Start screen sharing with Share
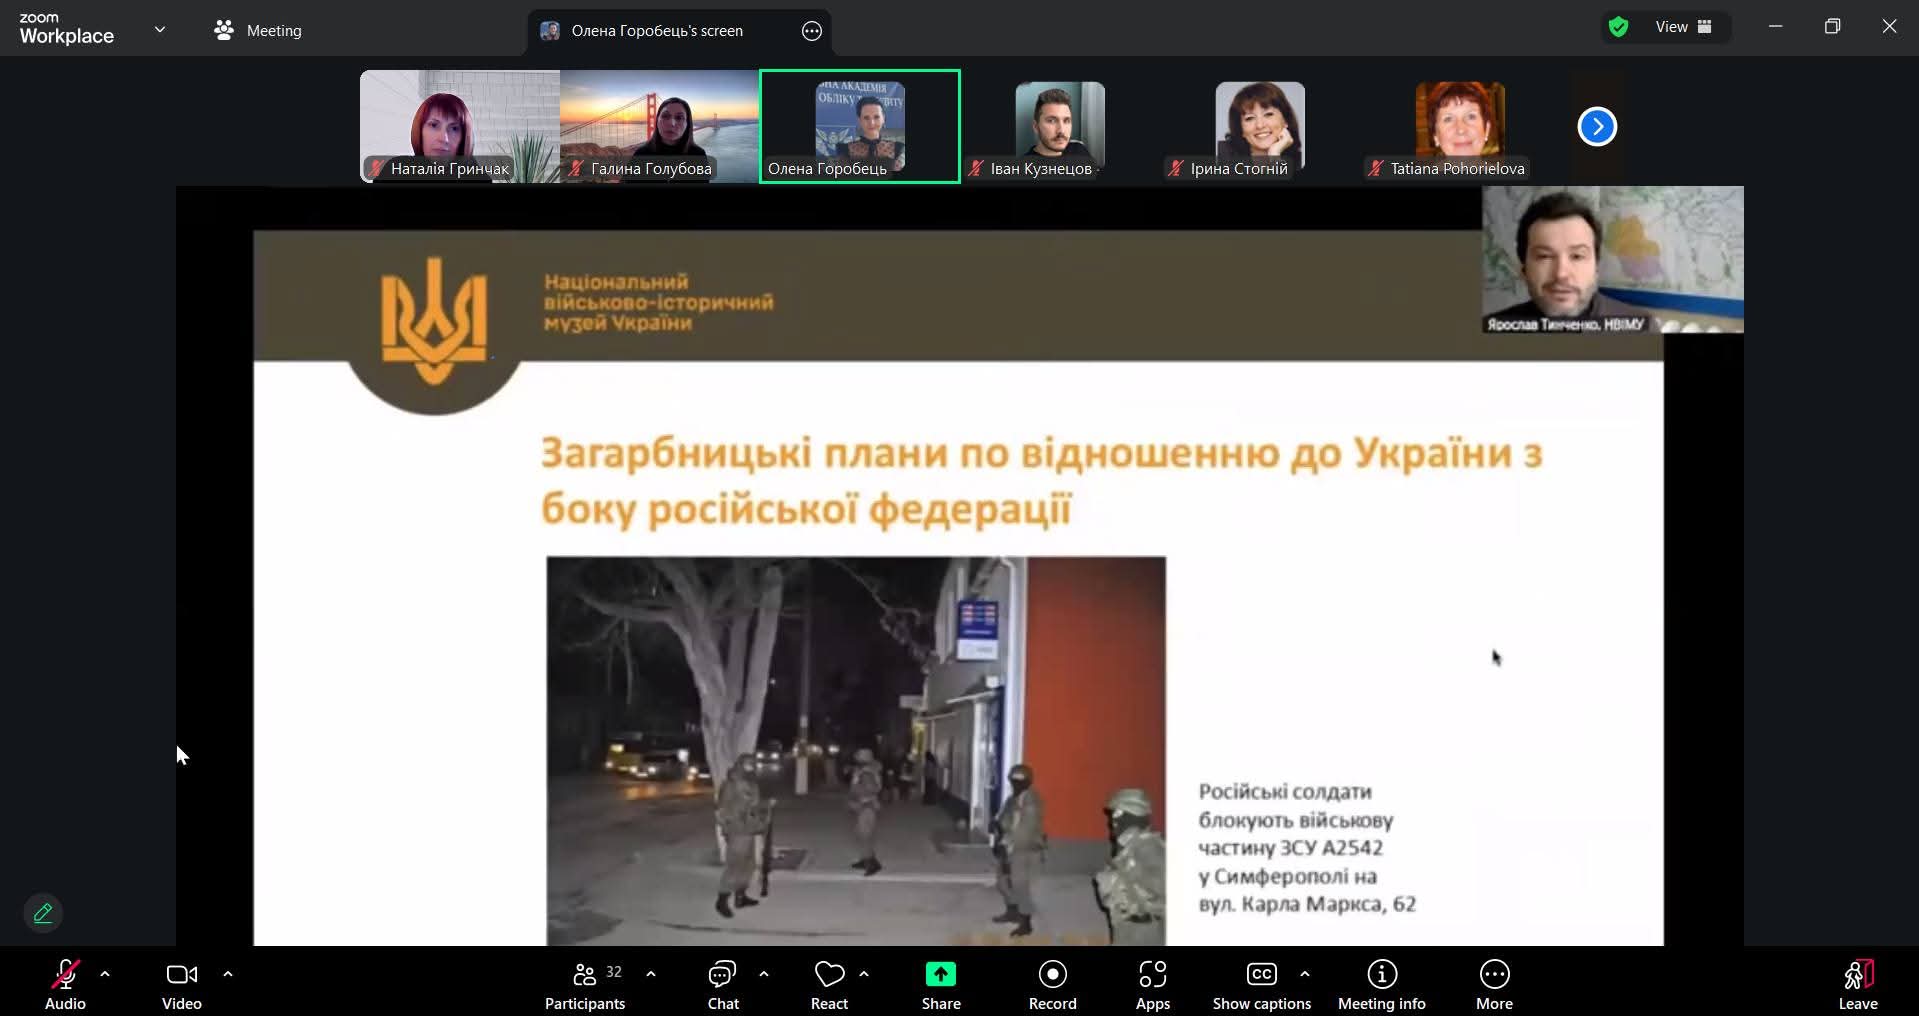 tap(940, 985)
